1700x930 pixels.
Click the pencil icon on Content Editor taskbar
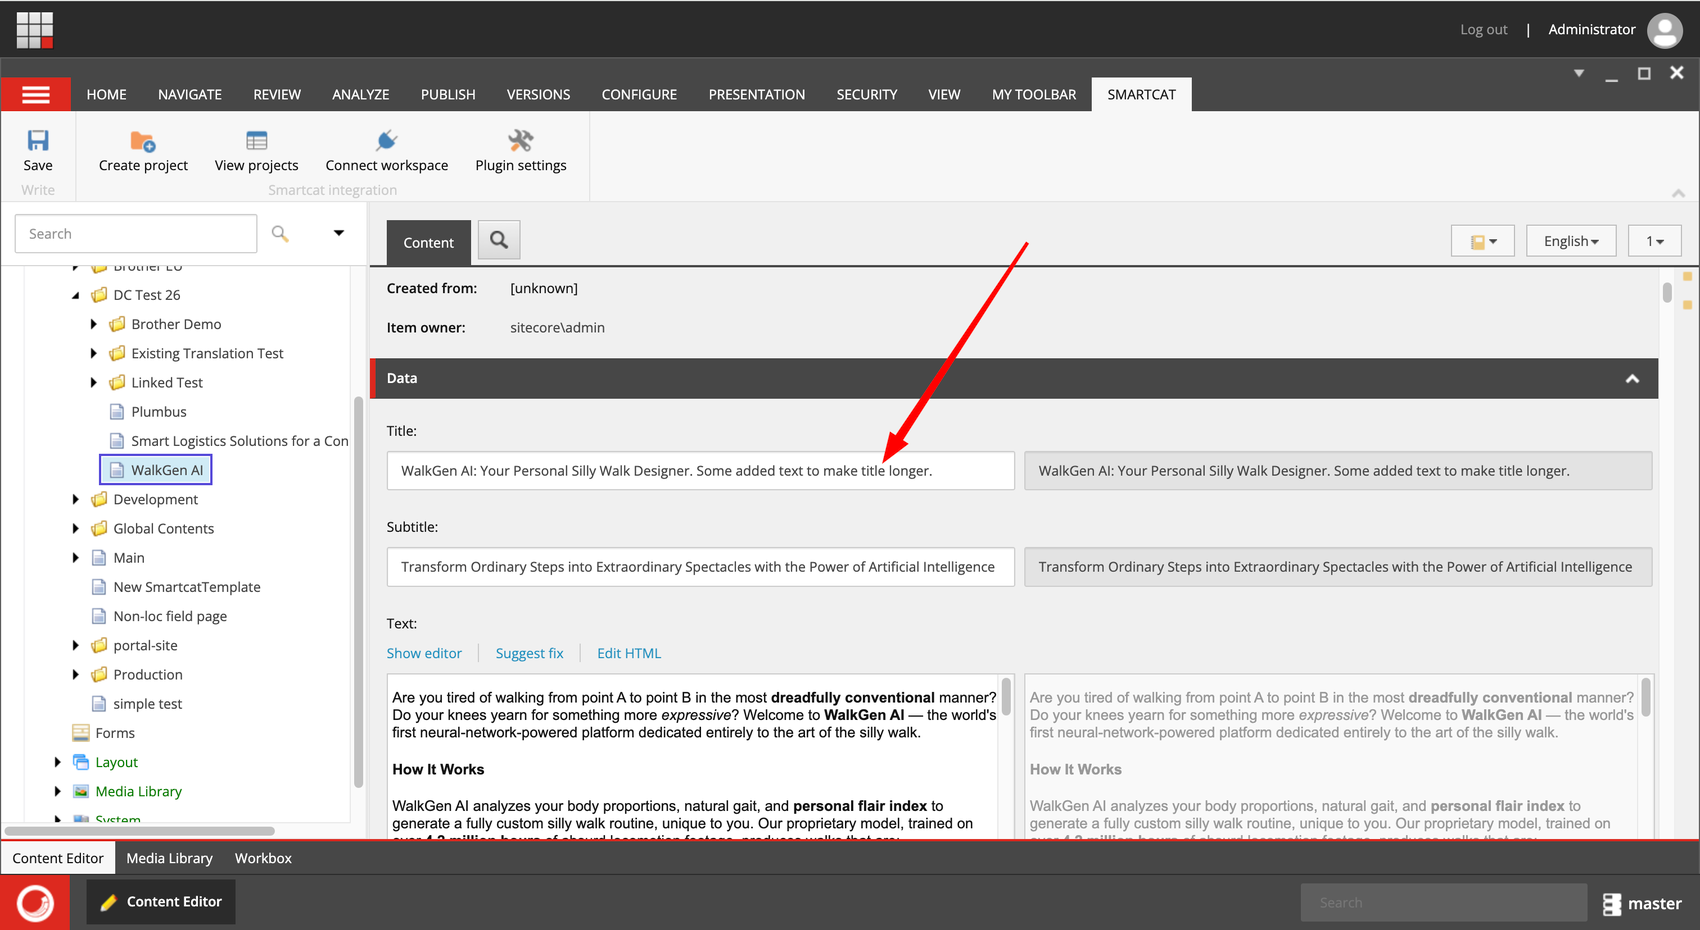108,902
